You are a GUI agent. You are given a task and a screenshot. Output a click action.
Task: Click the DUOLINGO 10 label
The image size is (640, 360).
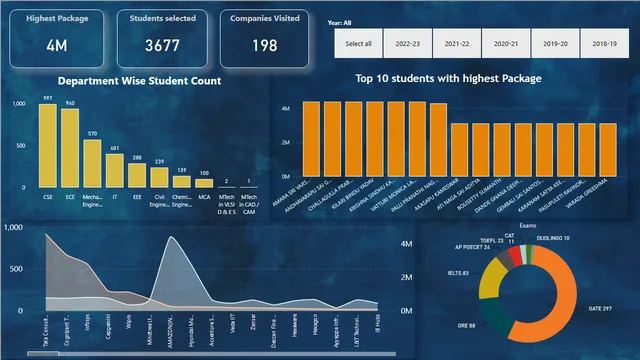click(x=553, y=238)
